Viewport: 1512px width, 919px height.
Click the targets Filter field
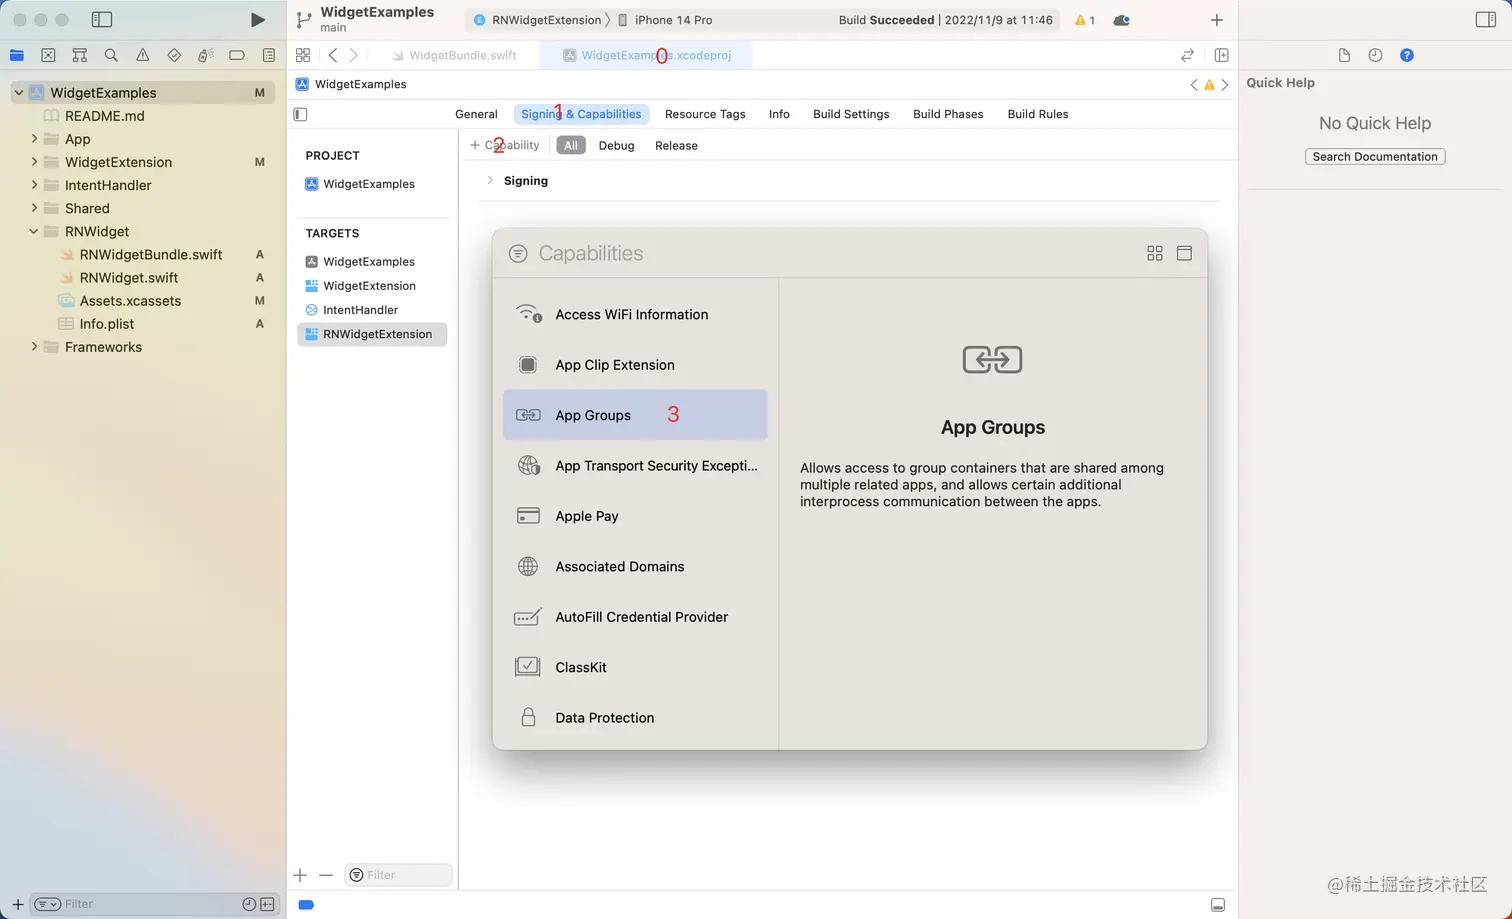(x=398, y=875)
